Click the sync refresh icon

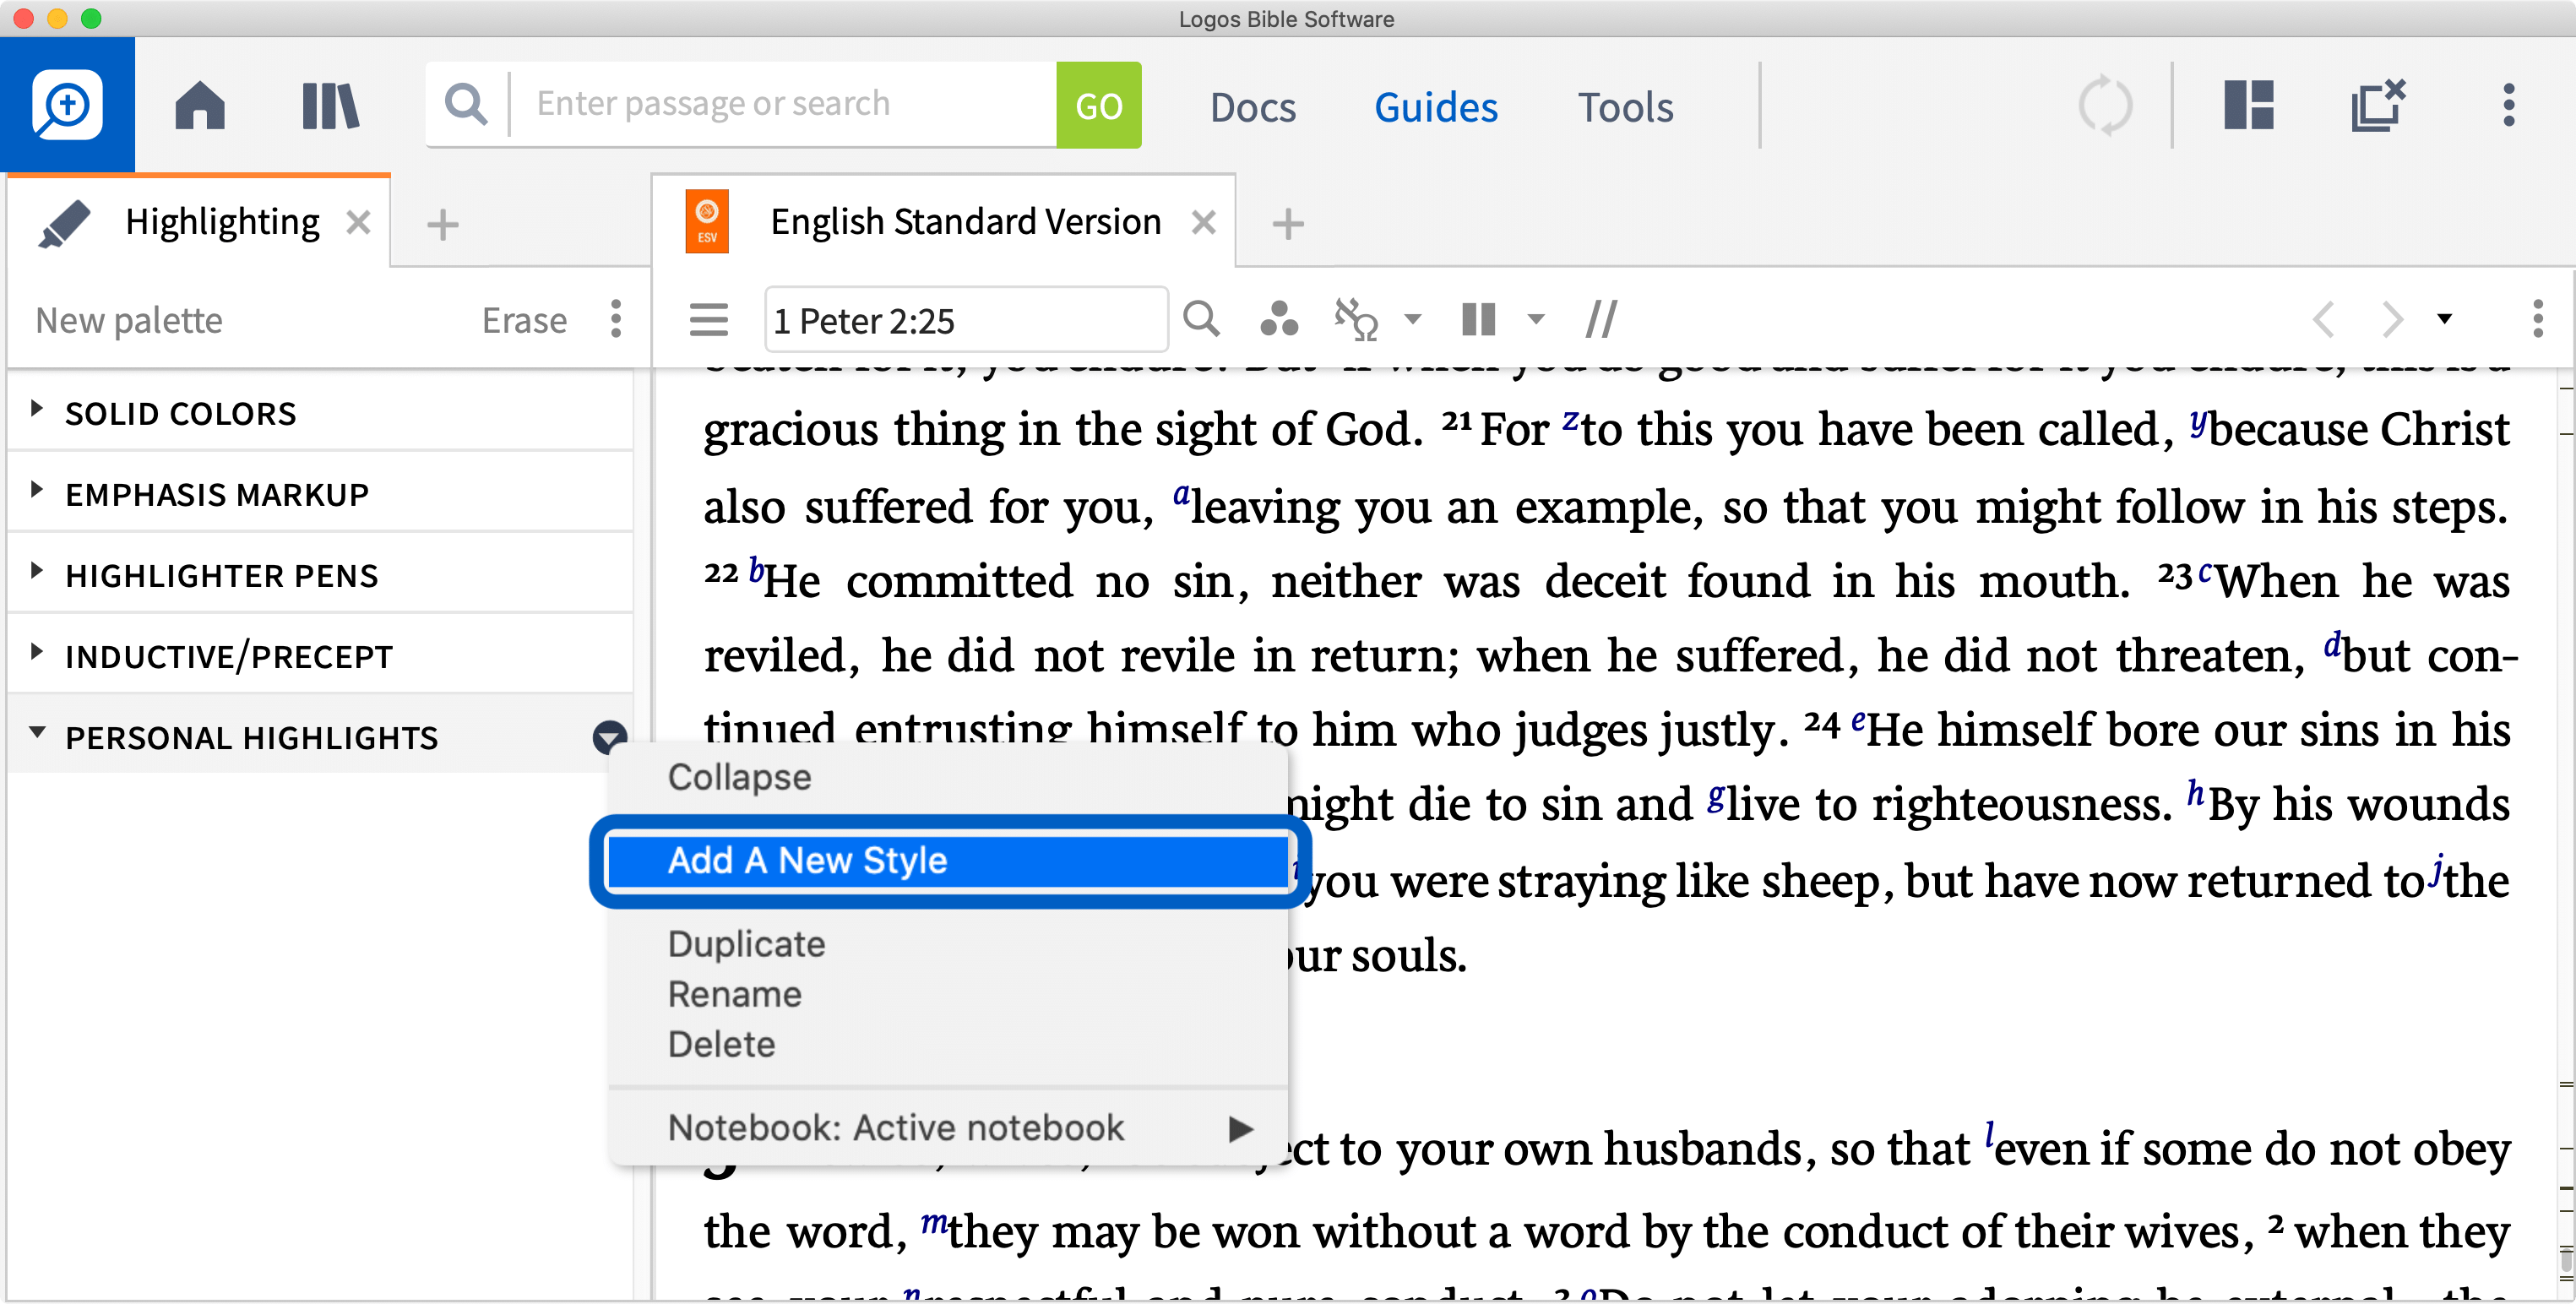(2105, 105)
